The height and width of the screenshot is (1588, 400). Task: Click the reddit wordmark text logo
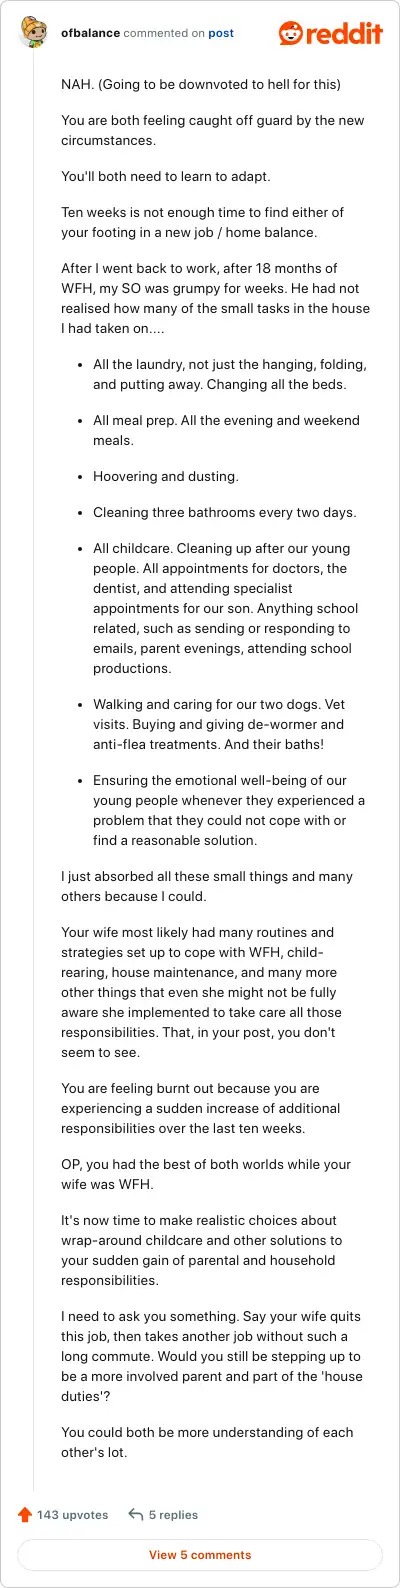[x=345, y=33]
